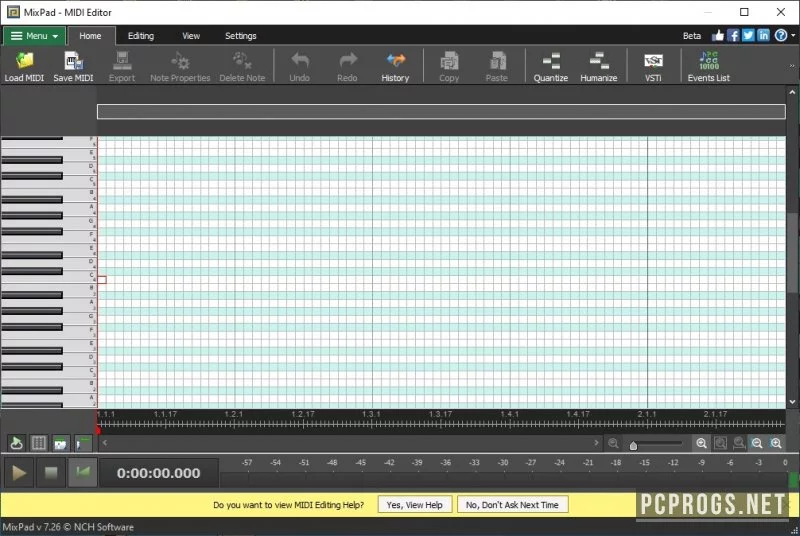Switch to the Home tab

point(90,36)
